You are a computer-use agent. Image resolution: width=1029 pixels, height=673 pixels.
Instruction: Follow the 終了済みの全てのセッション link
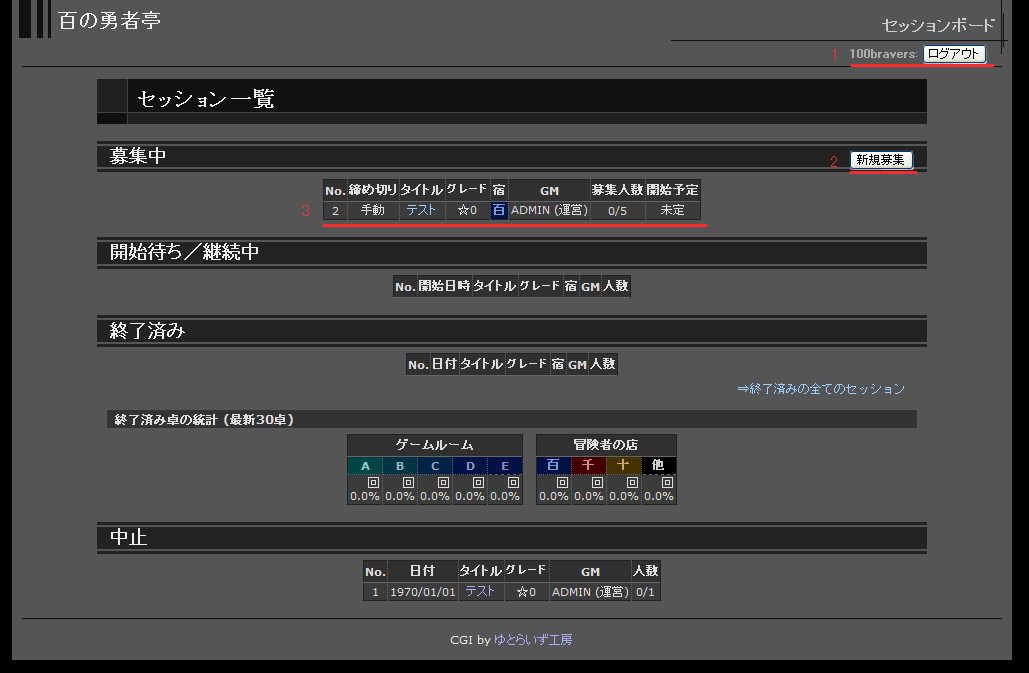[x=820, y=389]
